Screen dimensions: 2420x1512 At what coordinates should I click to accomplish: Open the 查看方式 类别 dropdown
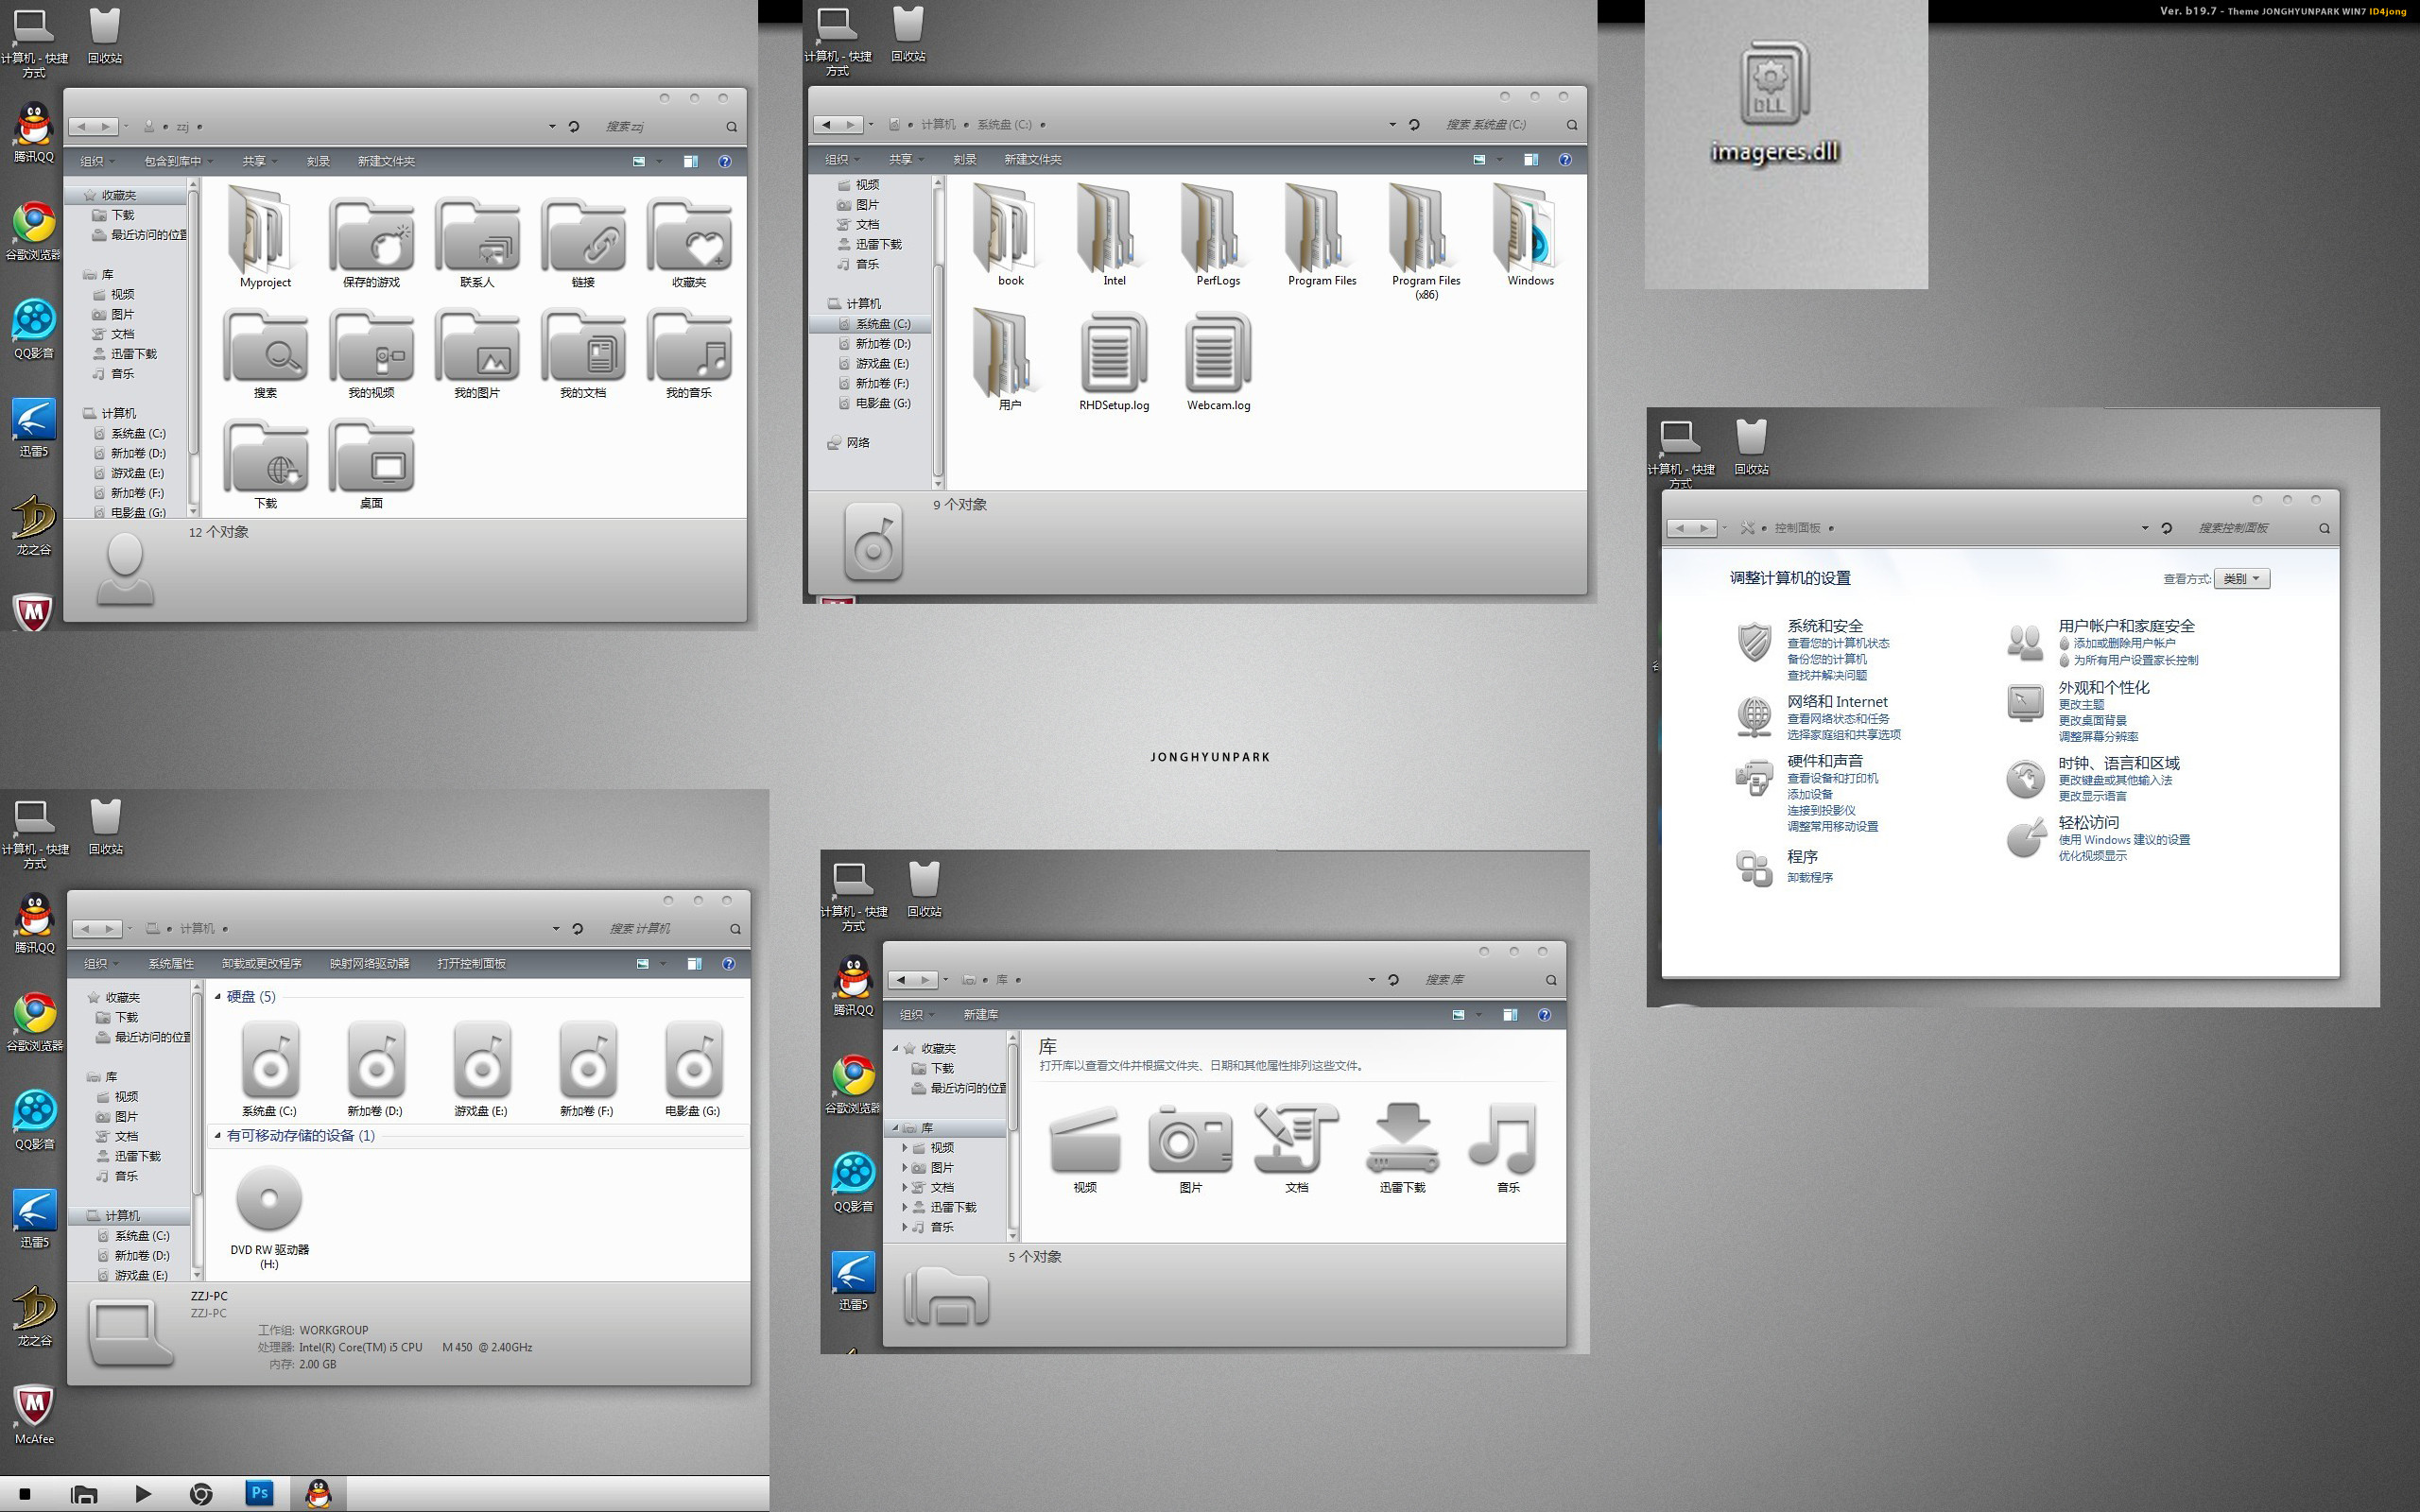pyautogui.click(x=2241, y=578)
